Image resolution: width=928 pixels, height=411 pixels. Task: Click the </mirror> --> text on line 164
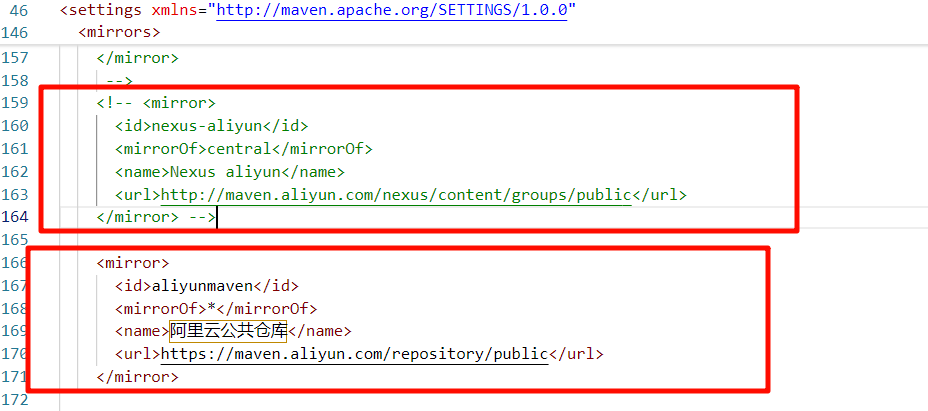coord(156,217)
